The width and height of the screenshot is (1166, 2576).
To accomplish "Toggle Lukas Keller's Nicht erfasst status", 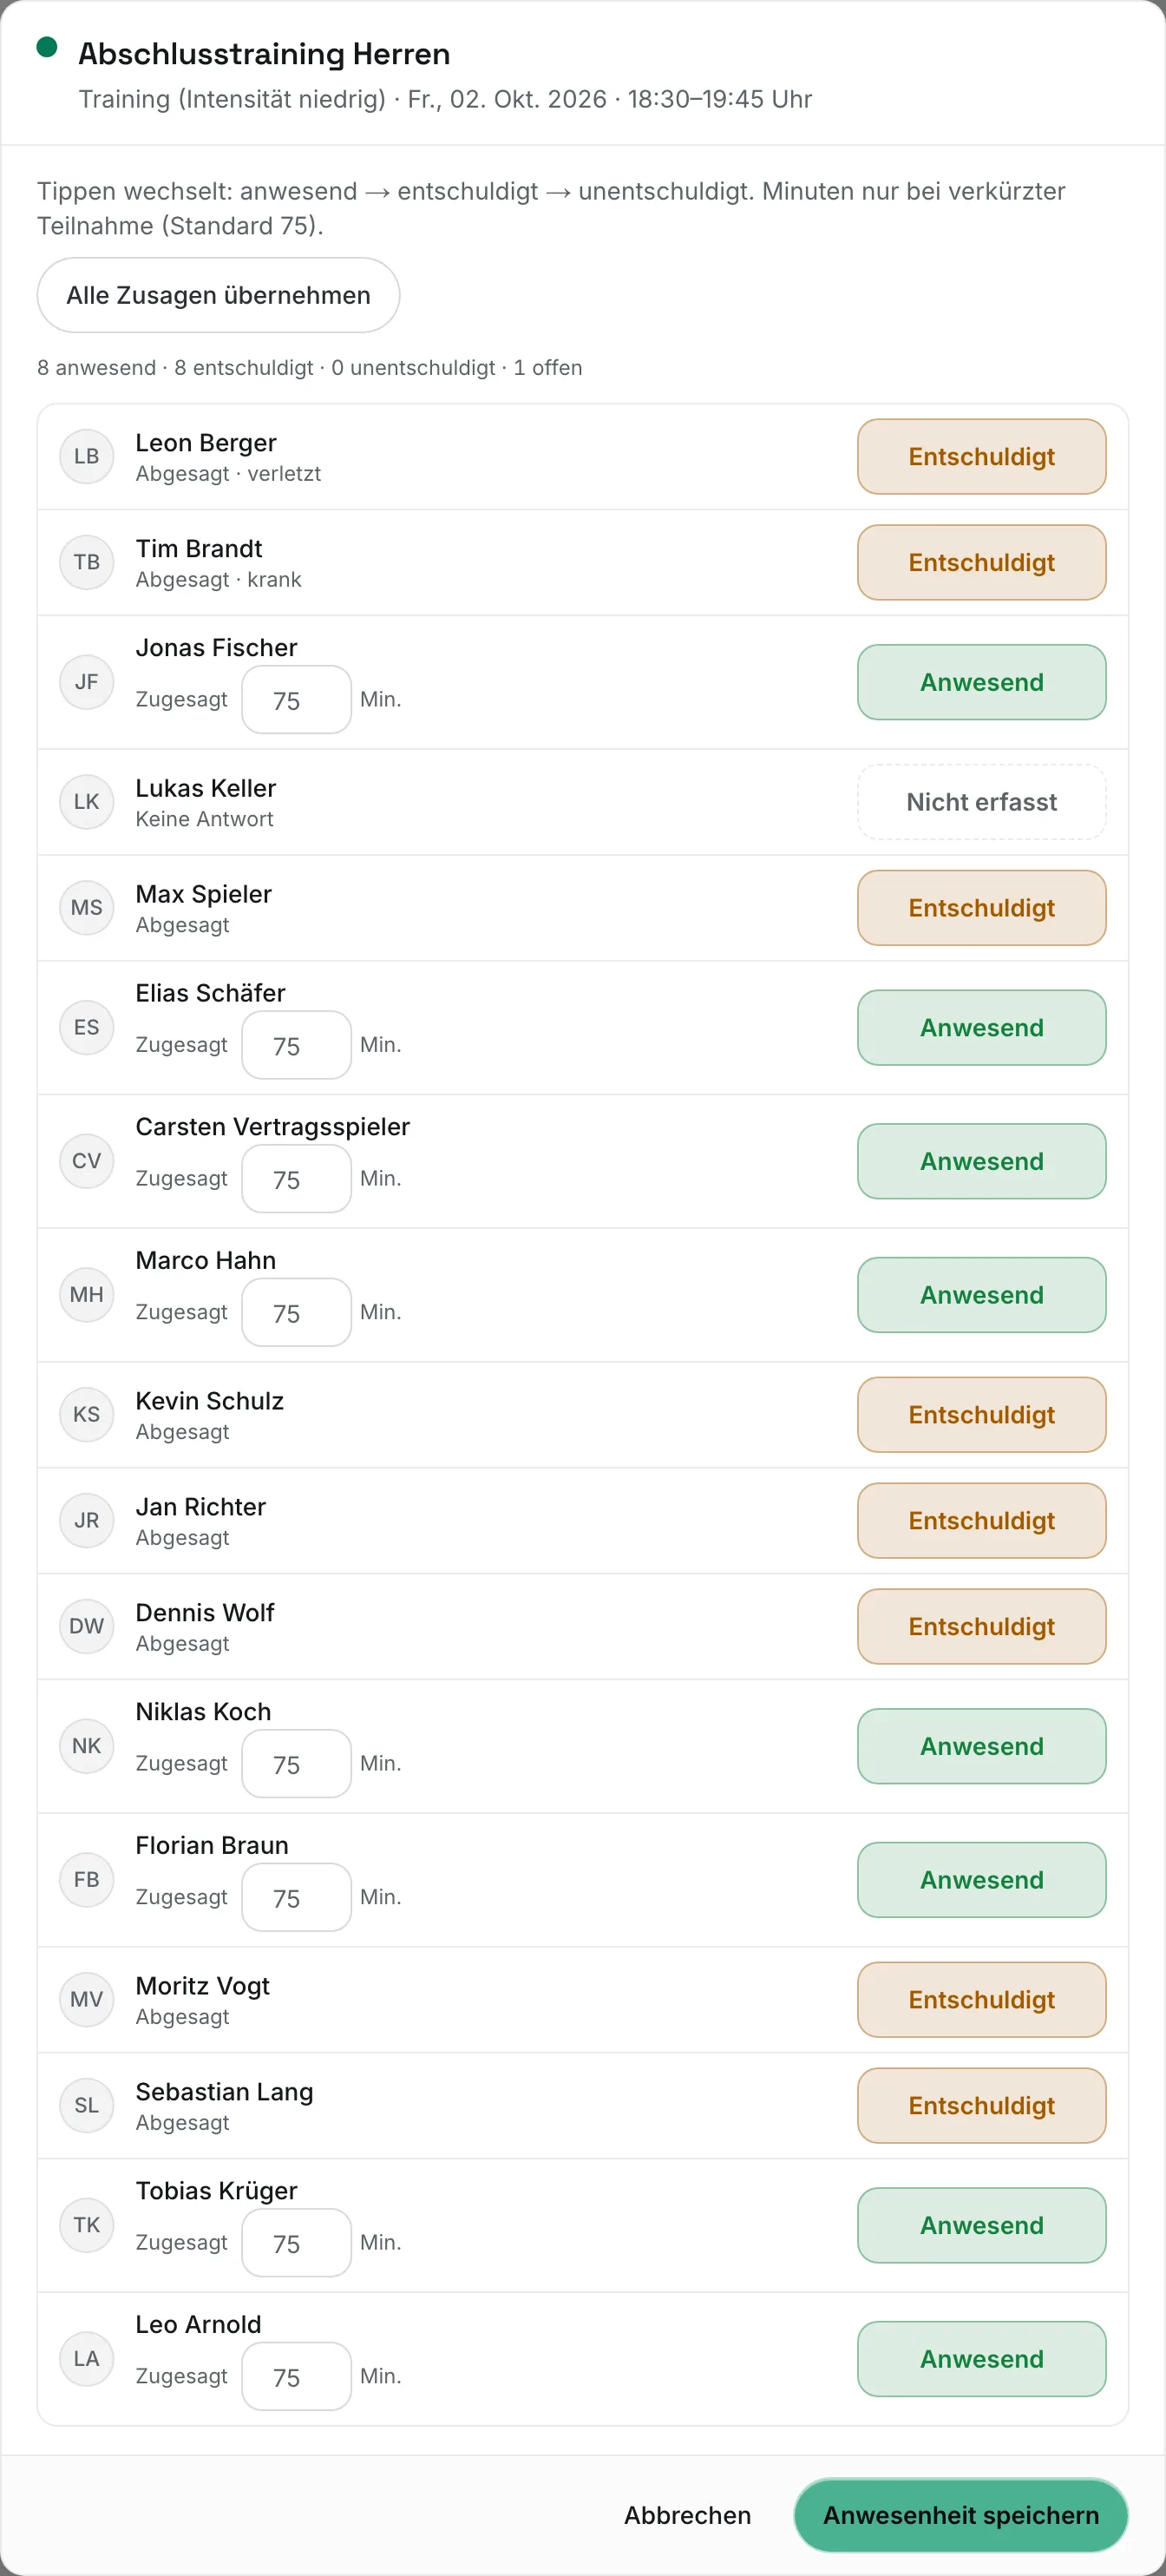I will coord(981,802).
